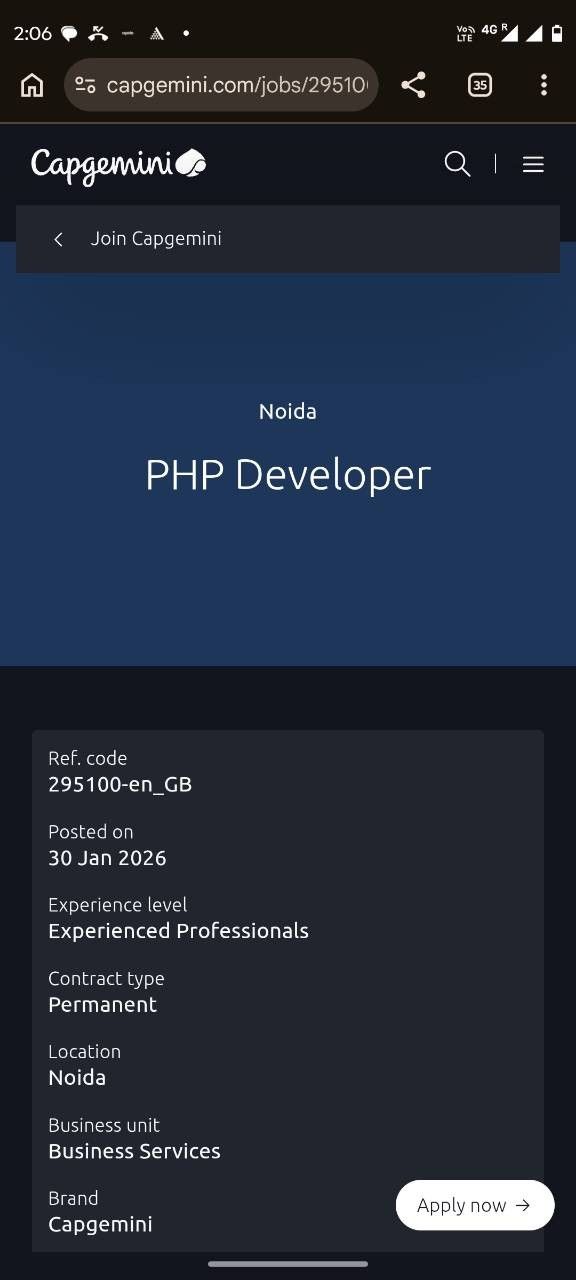The width and height of the screenshot is (576, 1280).
Task: Tap the browser home icon
Action: [32, 85]
